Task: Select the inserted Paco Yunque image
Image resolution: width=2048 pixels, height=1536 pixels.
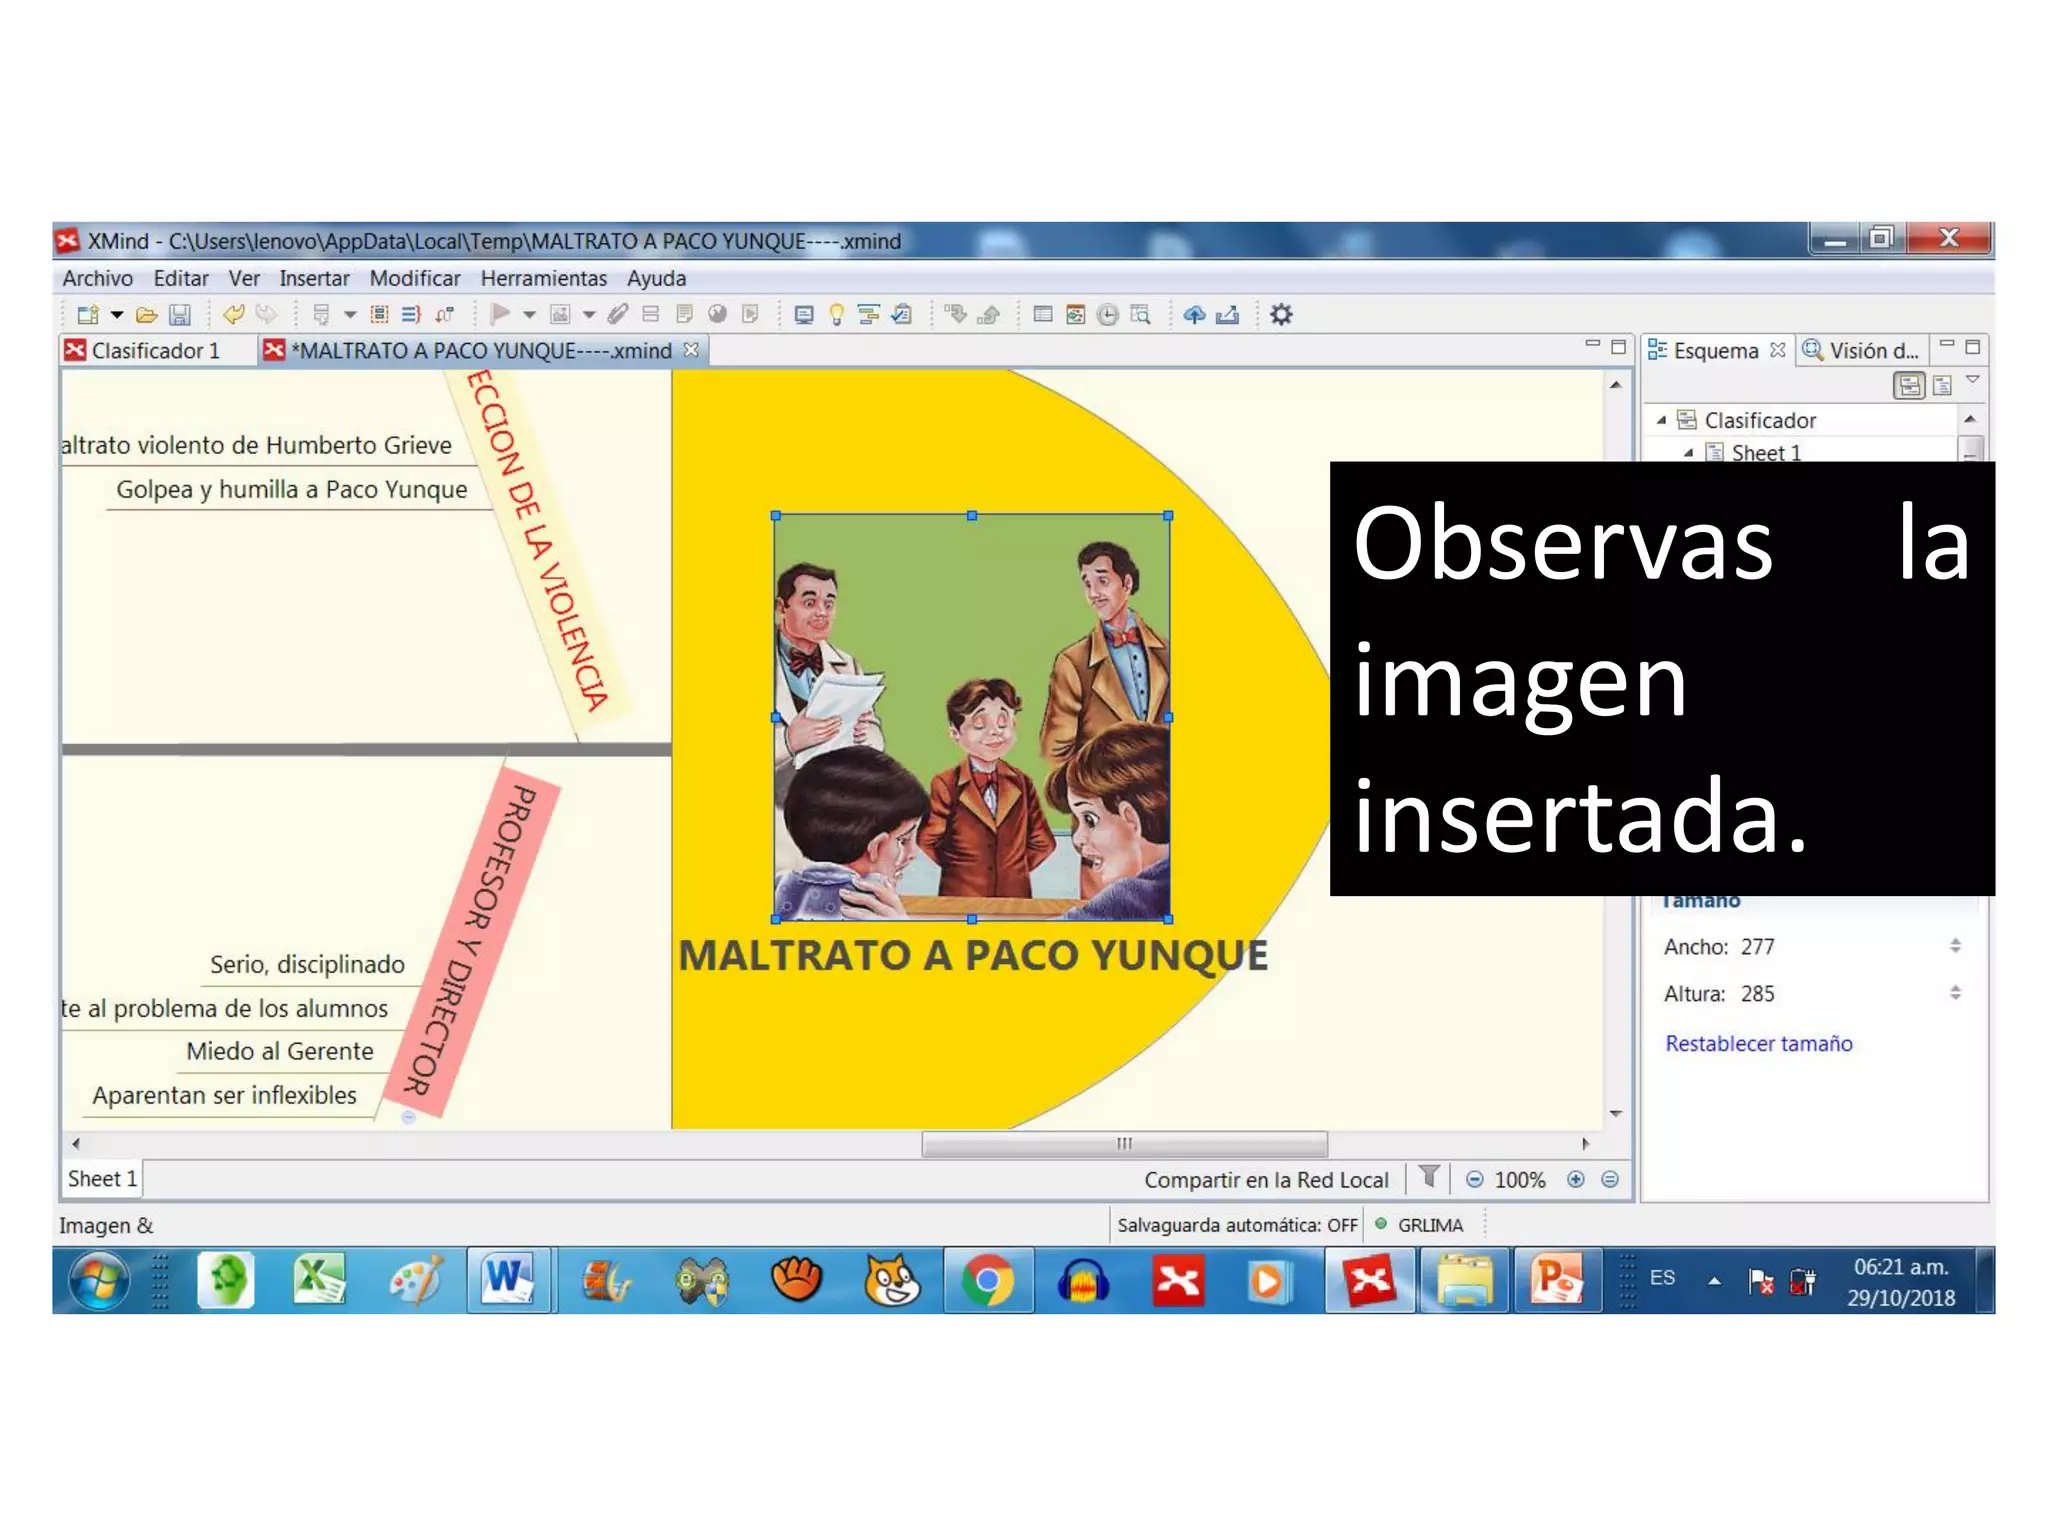Action: click(972, 717)
